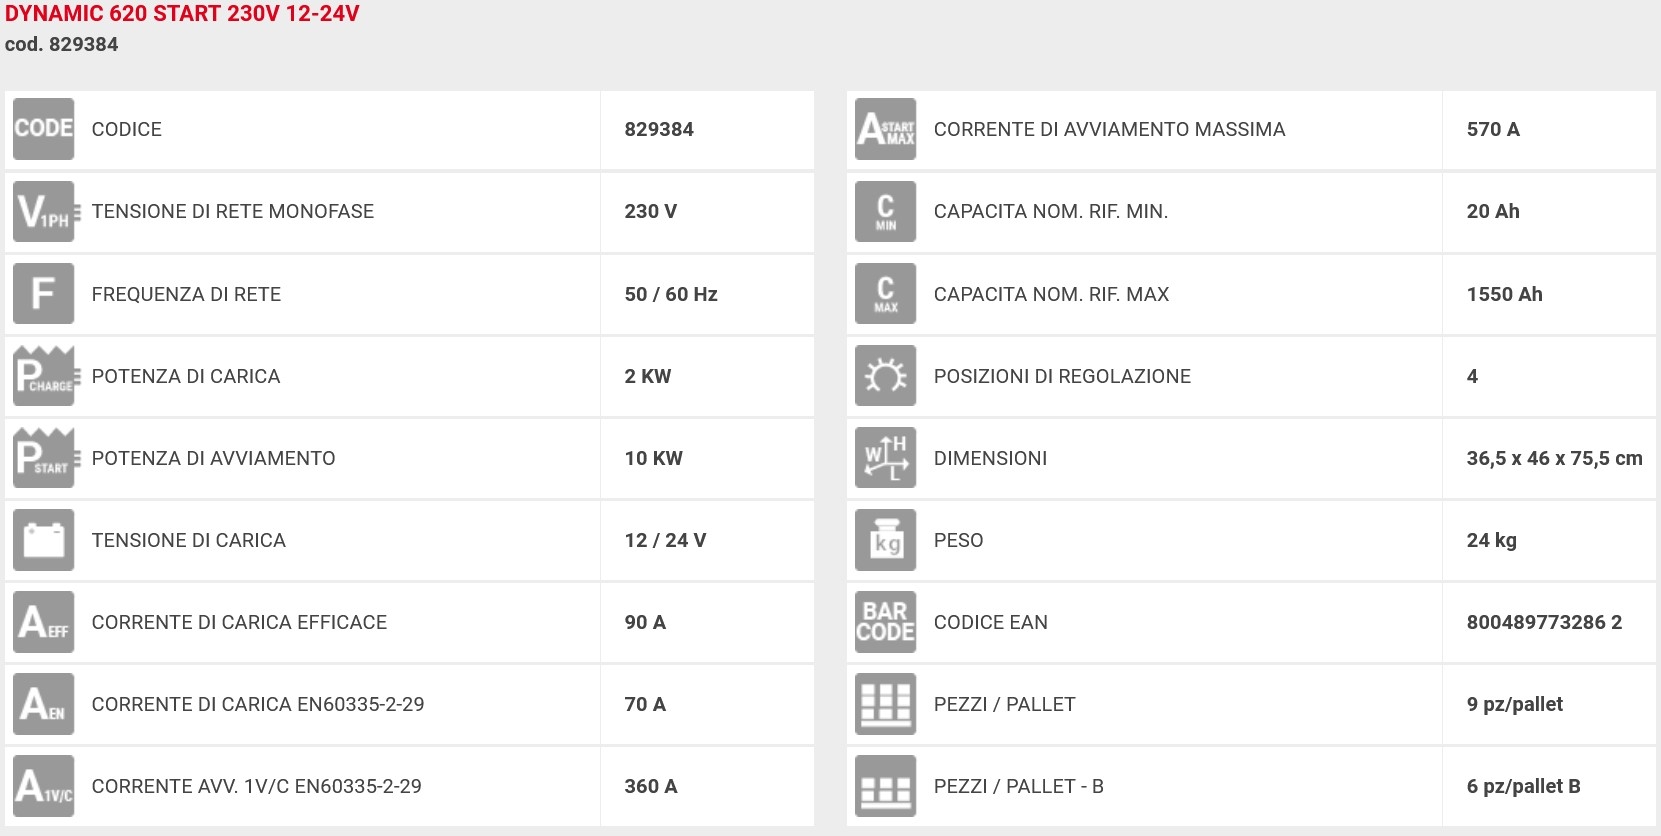Click the value 360 A
The image size is (1661, 836).
point(651,786)
